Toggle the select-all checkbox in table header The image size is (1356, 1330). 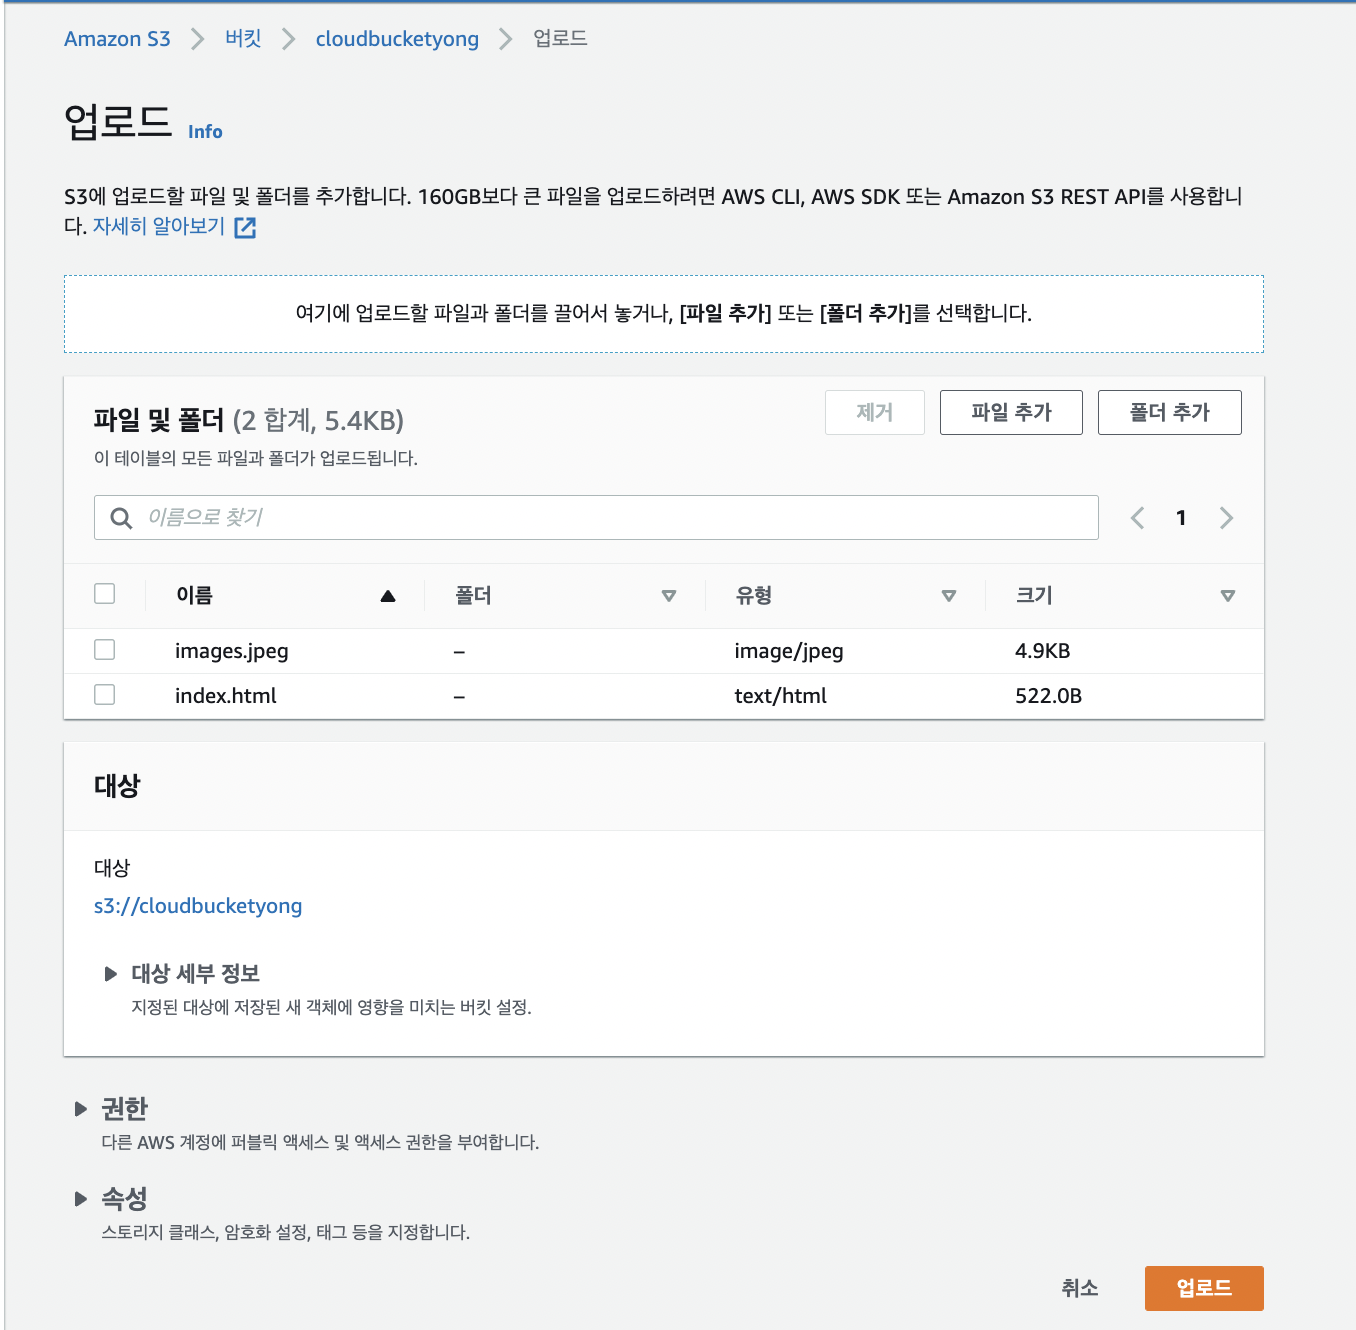(105, 594)
